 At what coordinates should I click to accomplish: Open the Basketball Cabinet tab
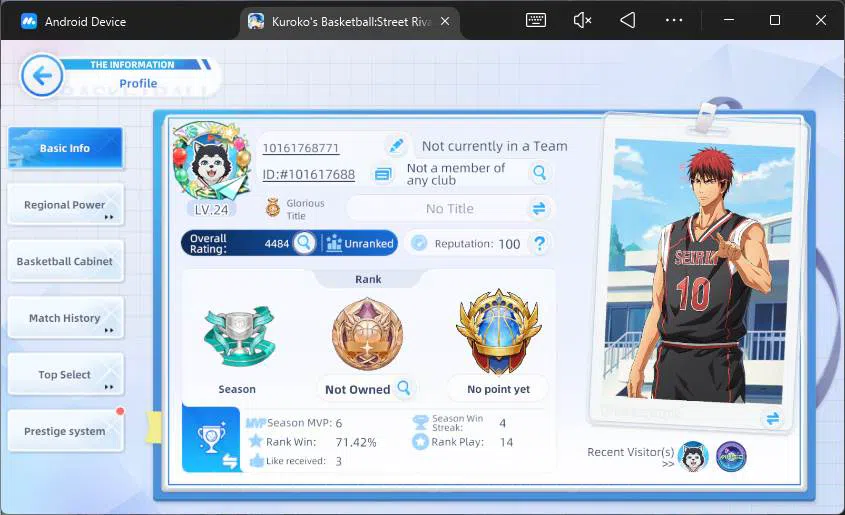pos(65,261)
